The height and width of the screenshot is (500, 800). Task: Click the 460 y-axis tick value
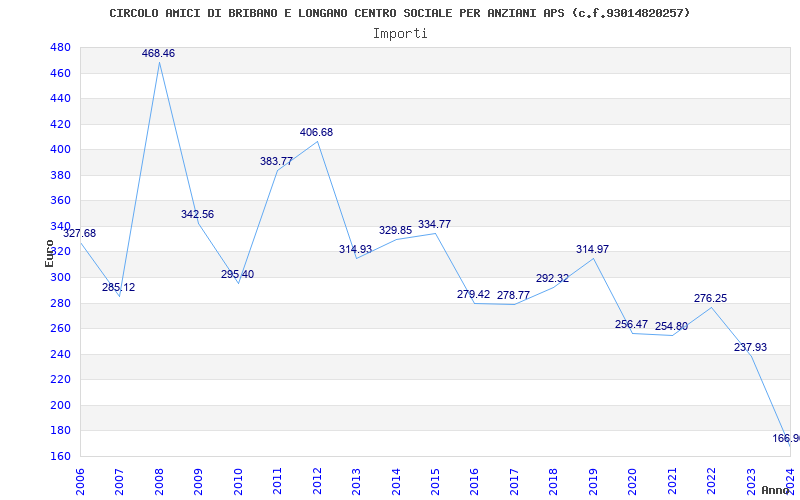pyautogui.click(x=60, y=73)
